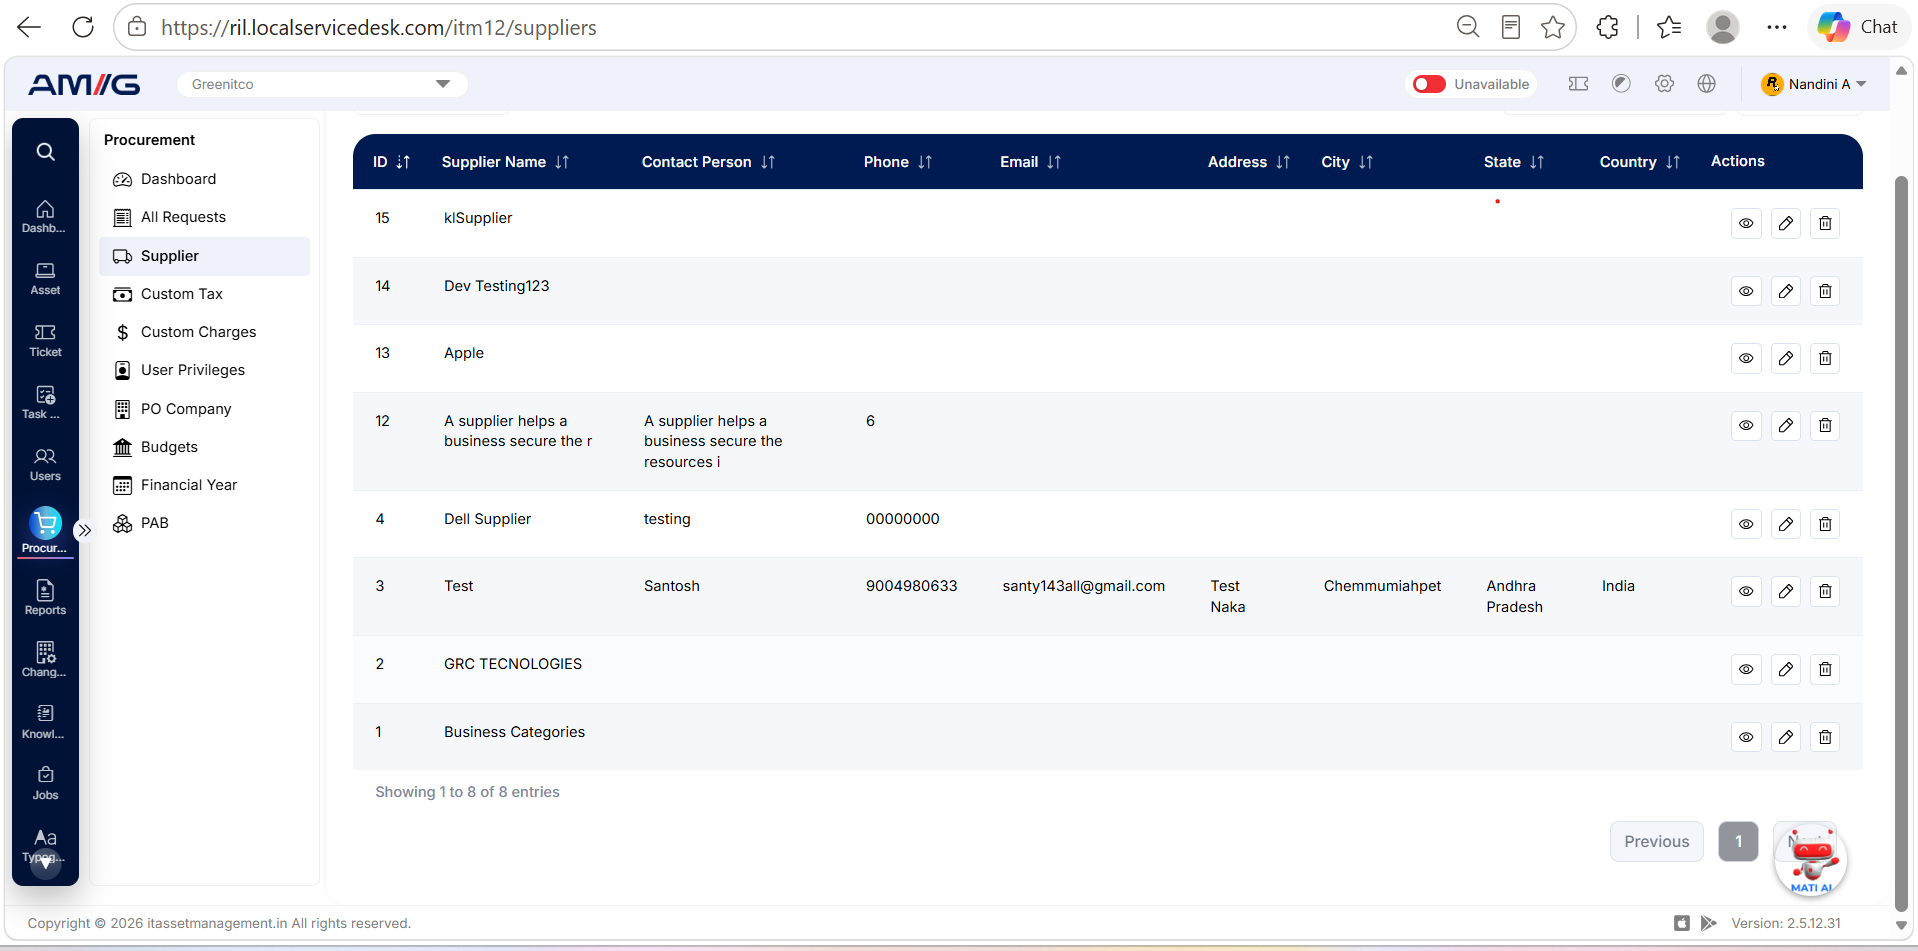Viewport: 1918px width, 951px height.
Task: Click the Previous pagination button
Action: (x=1656, y=842)
